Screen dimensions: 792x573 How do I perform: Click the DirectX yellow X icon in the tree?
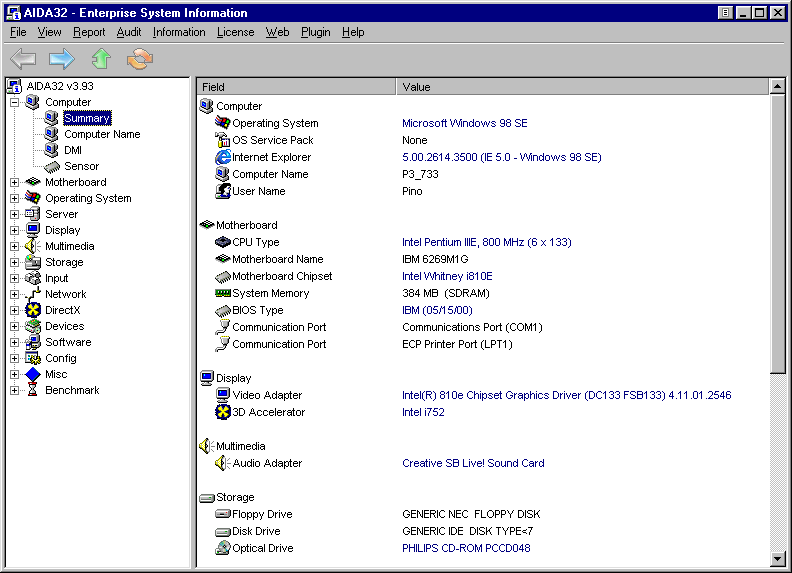[x=33, y=310]
